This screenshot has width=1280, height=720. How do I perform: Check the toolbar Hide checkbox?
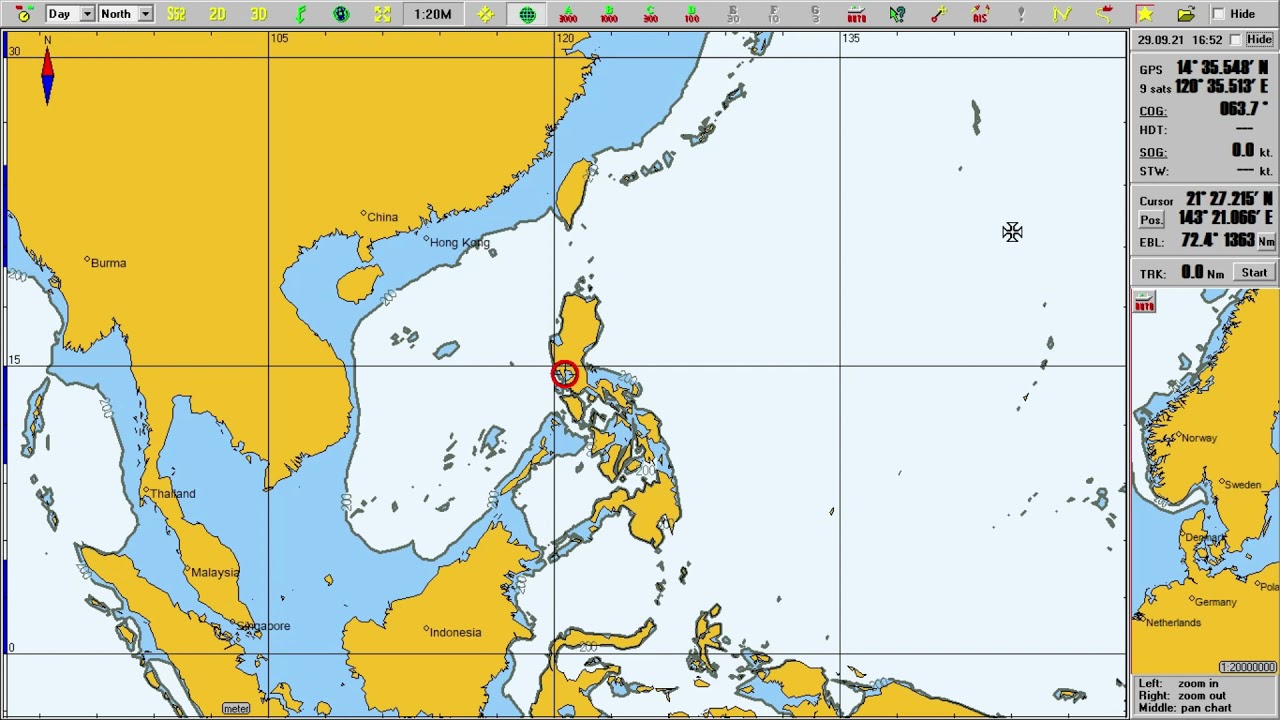click(x=1218, y=14)
